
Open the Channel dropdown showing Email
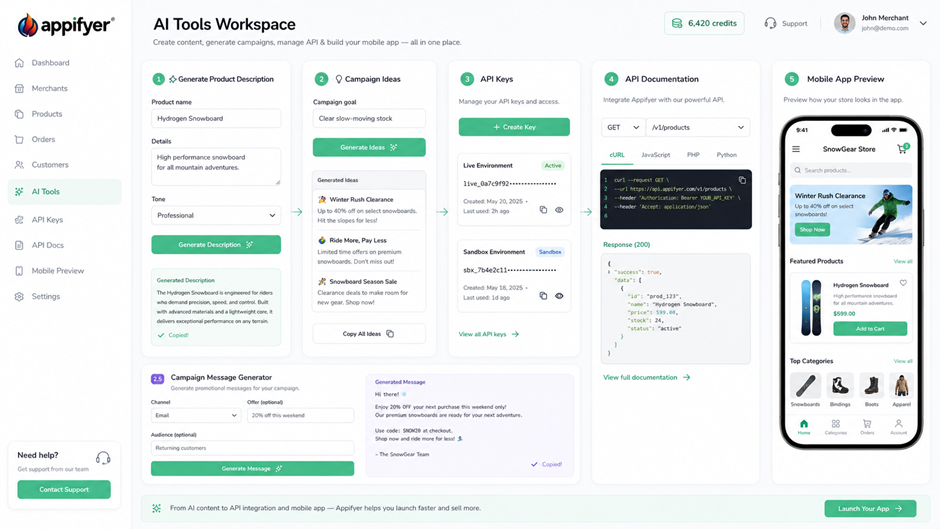(x=196, y=415)
